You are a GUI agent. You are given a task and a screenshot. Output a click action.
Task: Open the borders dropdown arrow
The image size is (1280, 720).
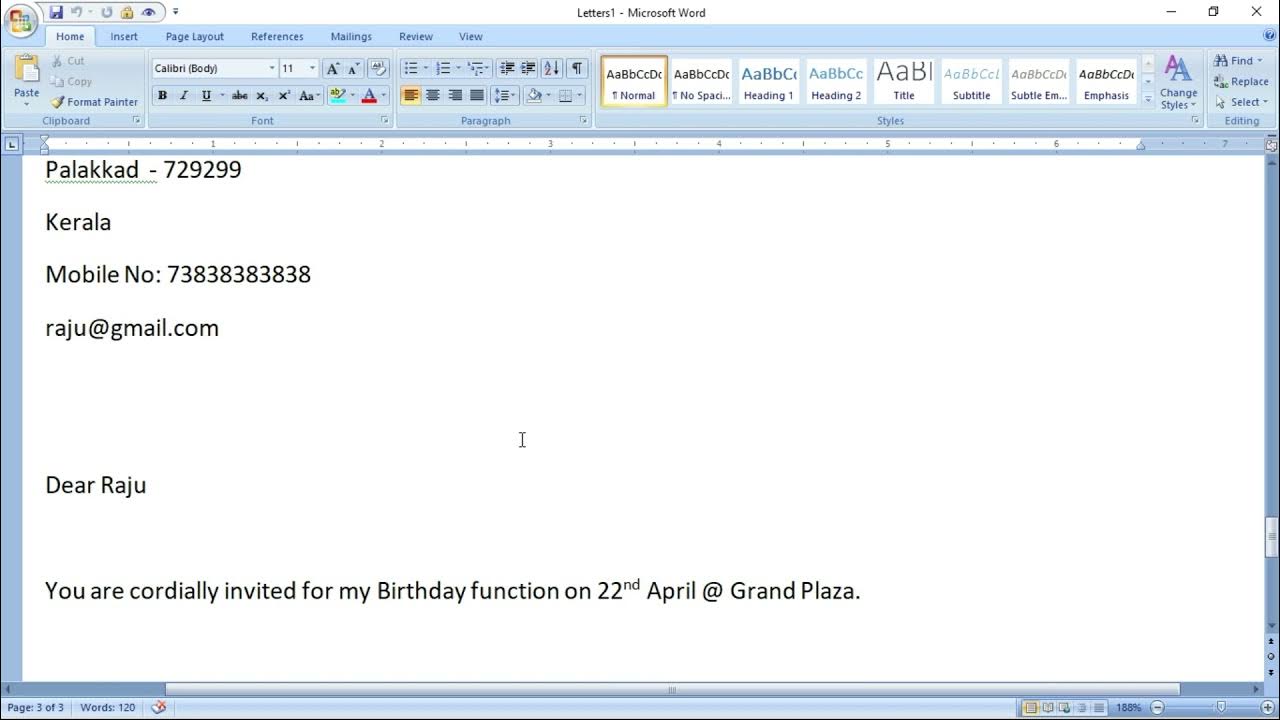580,96
